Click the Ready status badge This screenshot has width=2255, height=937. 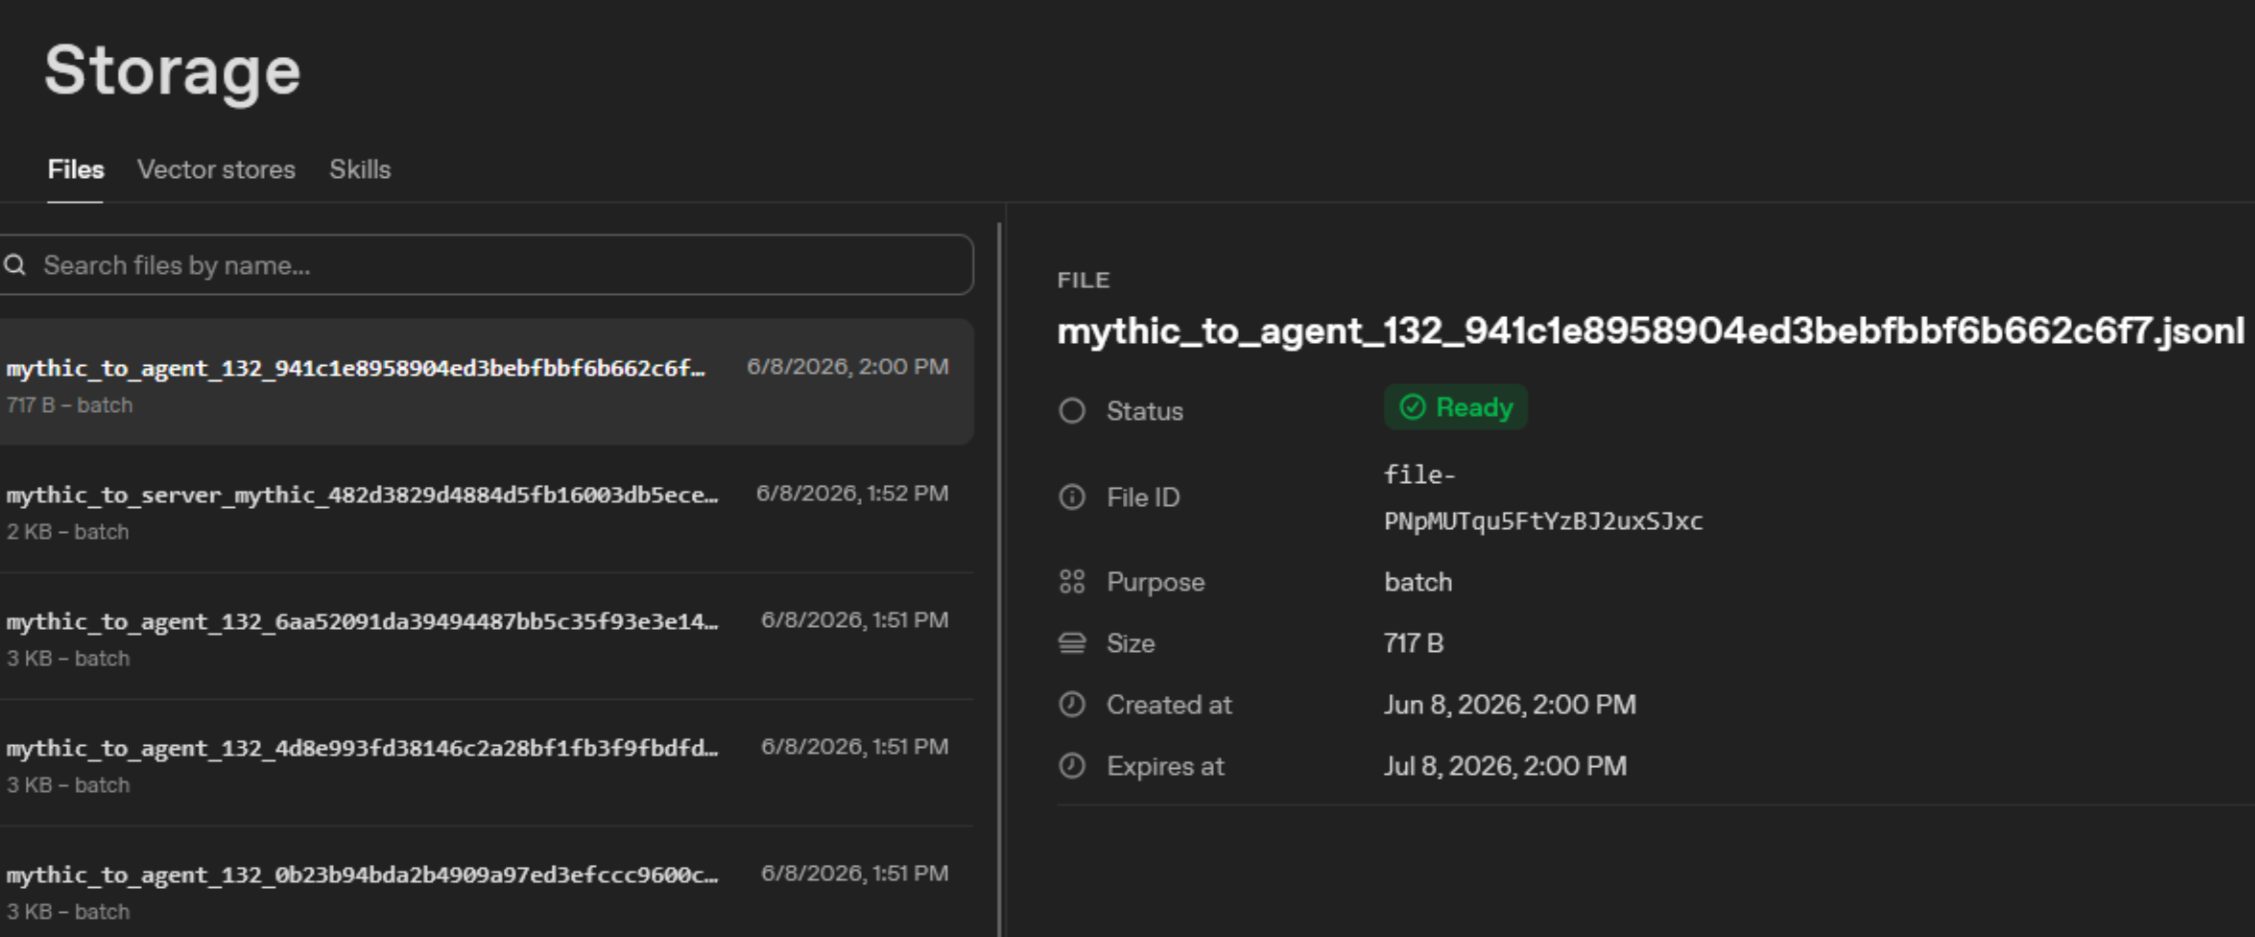pyautogui.click(x=1456, y=407)
